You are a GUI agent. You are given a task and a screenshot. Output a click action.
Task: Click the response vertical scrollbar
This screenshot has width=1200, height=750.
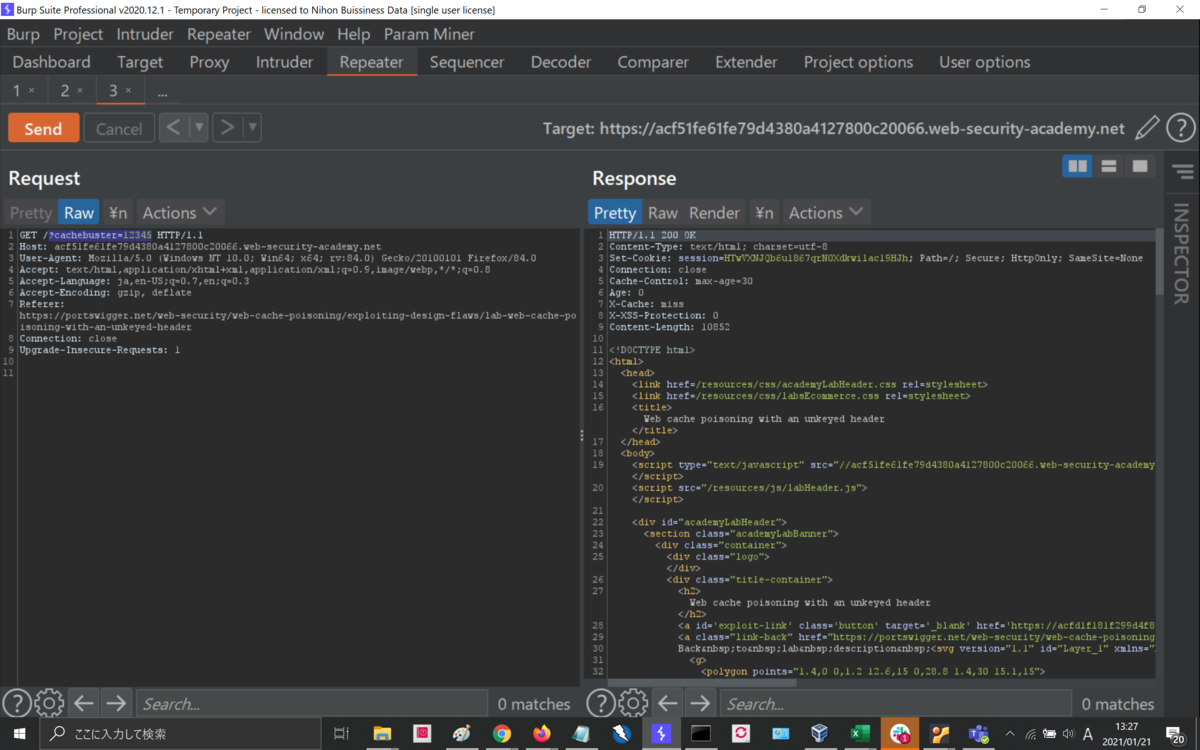[1159, 262]
